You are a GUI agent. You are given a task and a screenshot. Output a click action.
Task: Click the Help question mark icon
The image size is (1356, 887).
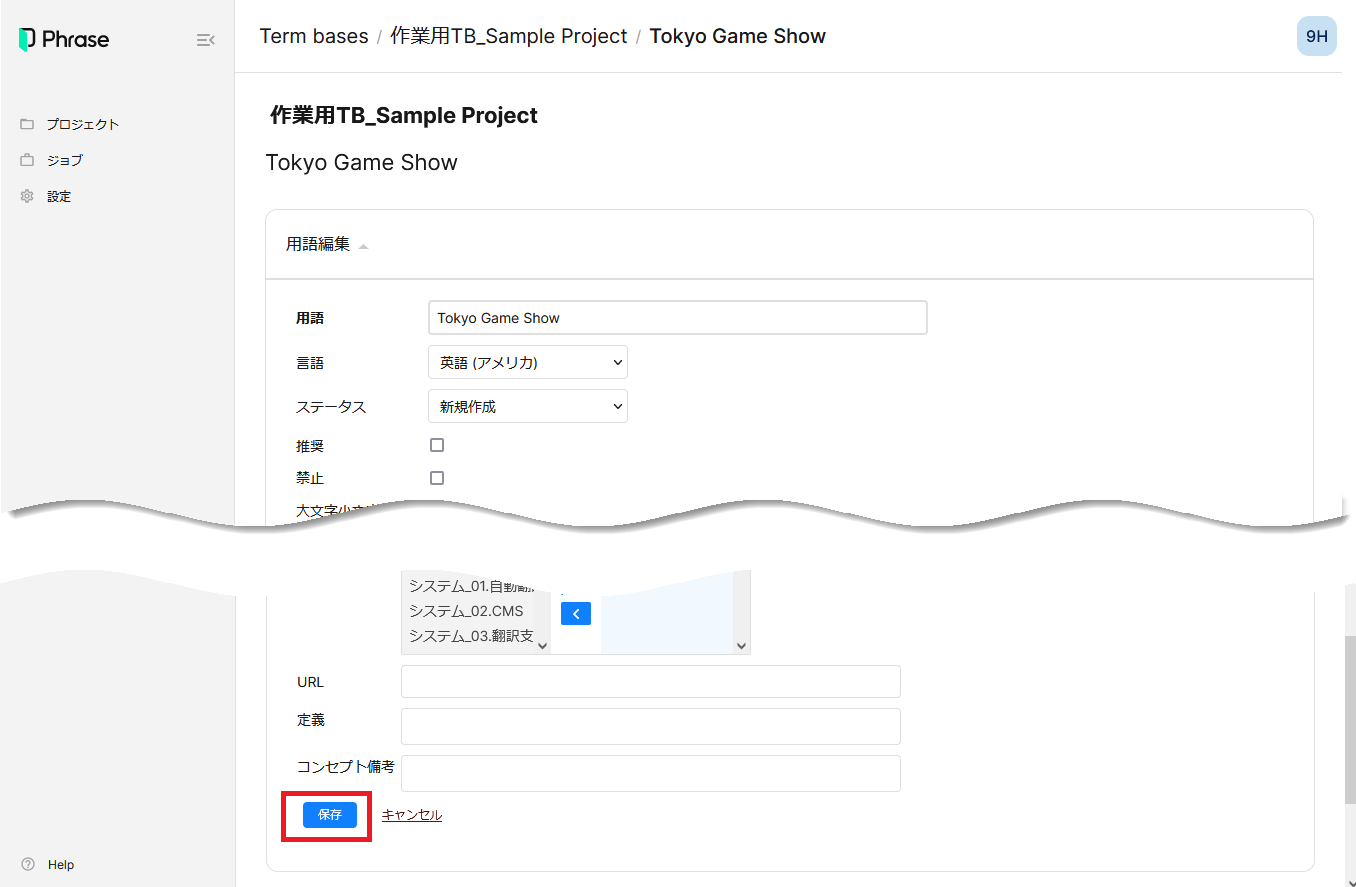tap(28, 864)
